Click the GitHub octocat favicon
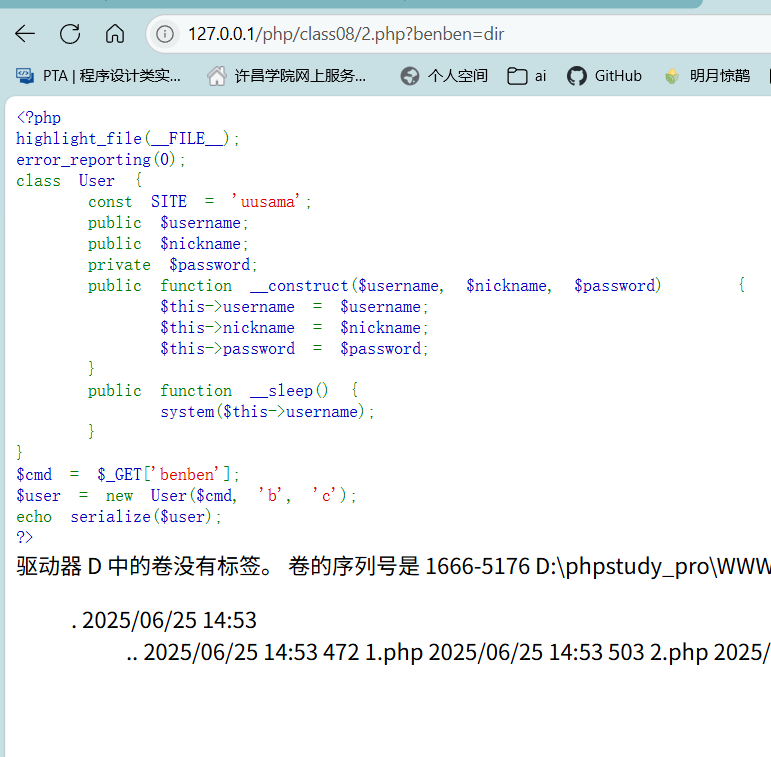The image size is (771, 757). point(576,76)
